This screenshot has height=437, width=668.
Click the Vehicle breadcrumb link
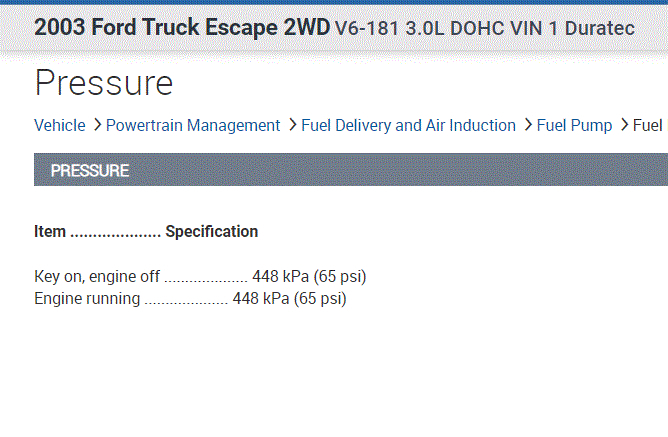(59, 125)
